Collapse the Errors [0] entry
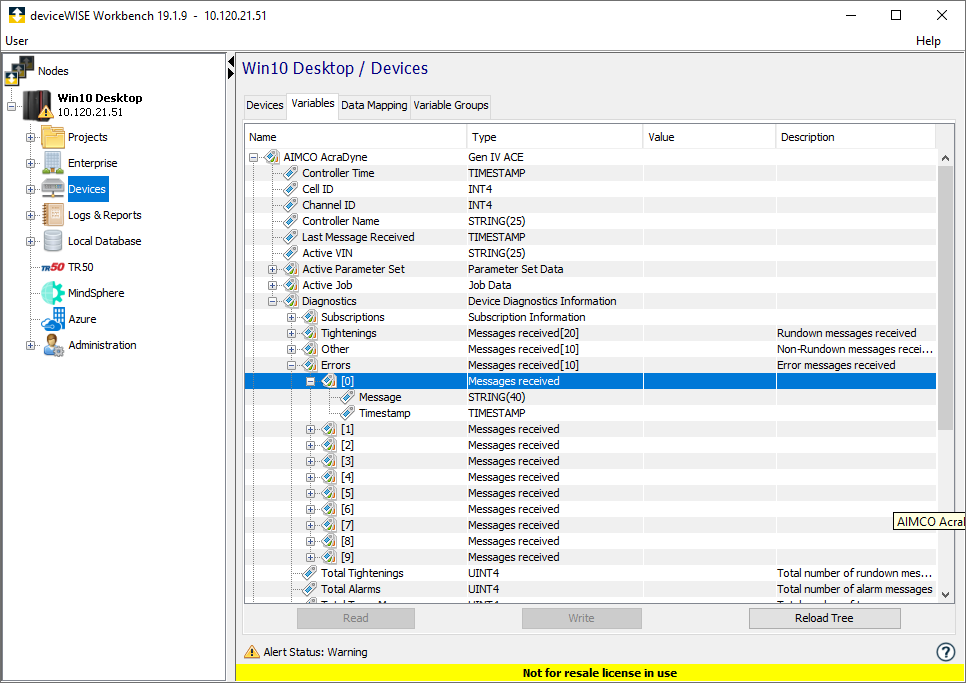Viewport: 966px width, 683px height. point(310,381)
